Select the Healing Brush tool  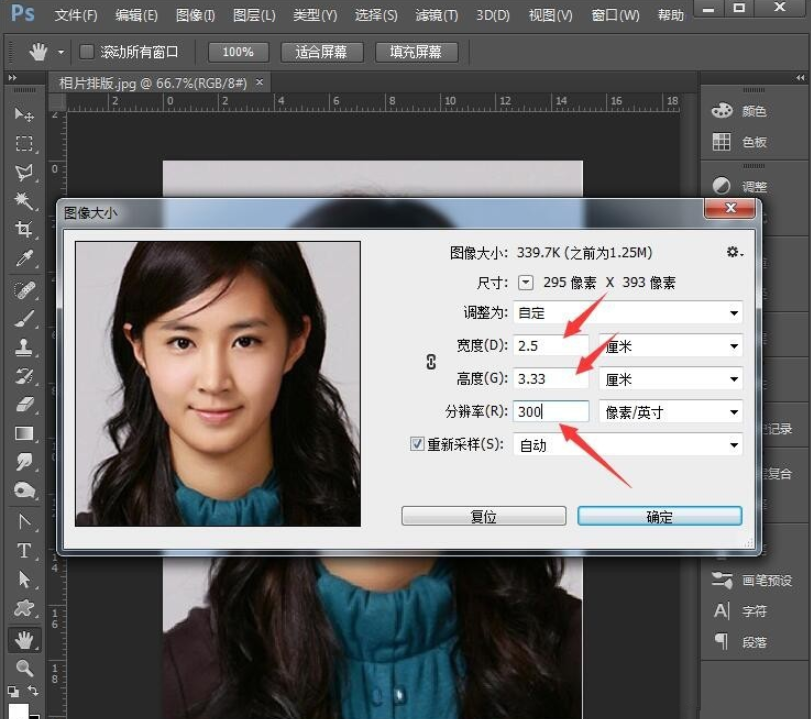point(24,290)
